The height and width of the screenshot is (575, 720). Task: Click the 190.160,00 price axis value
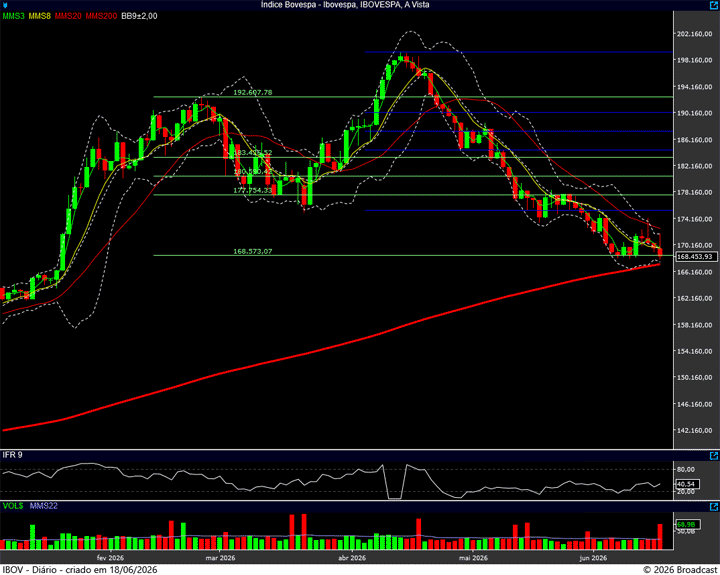tap(694, 113)
